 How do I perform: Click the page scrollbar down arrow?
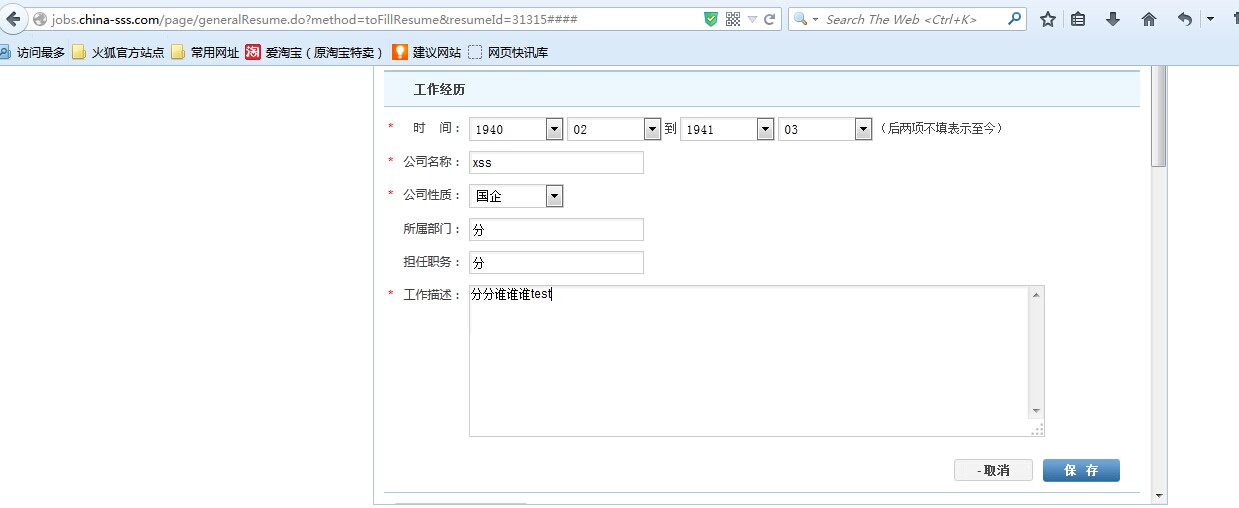(x=1159, y=495)
